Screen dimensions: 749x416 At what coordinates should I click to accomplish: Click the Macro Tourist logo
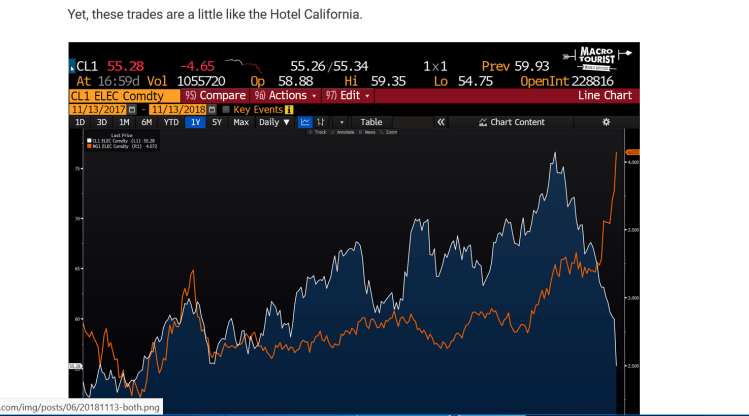pyautogui.click(x=598, y=57)
